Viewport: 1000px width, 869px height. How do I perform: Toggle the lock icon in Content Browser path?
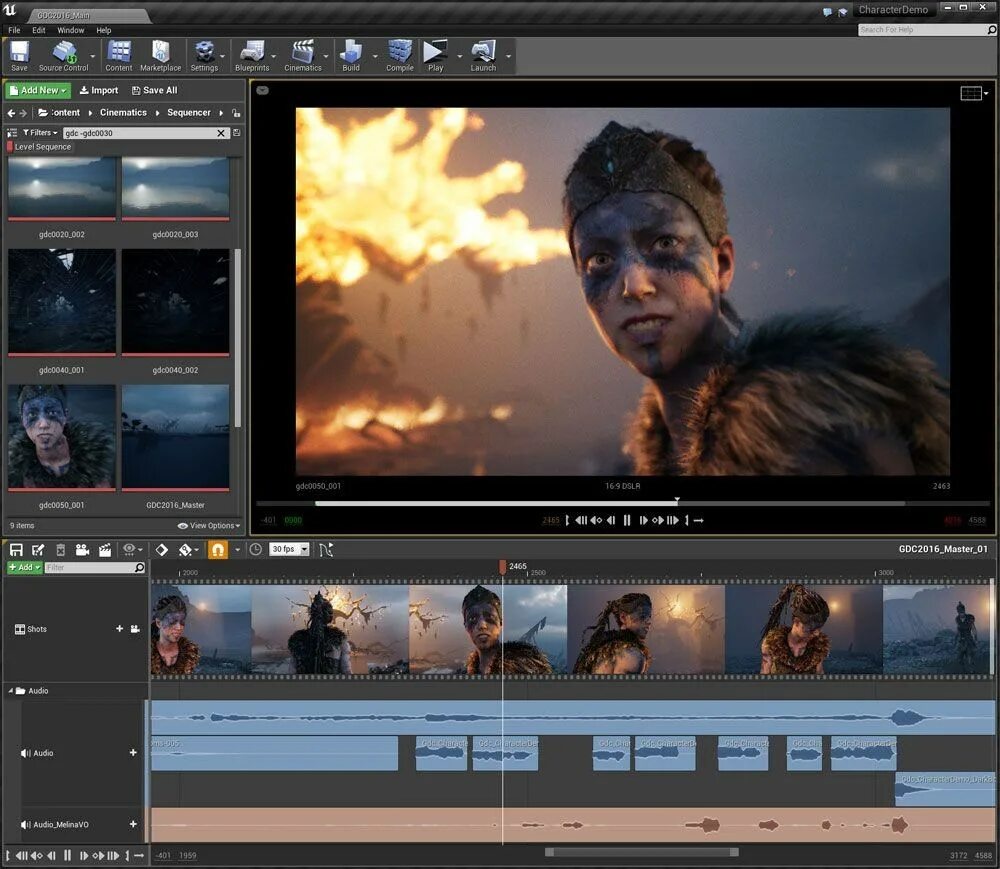(235, 113)
